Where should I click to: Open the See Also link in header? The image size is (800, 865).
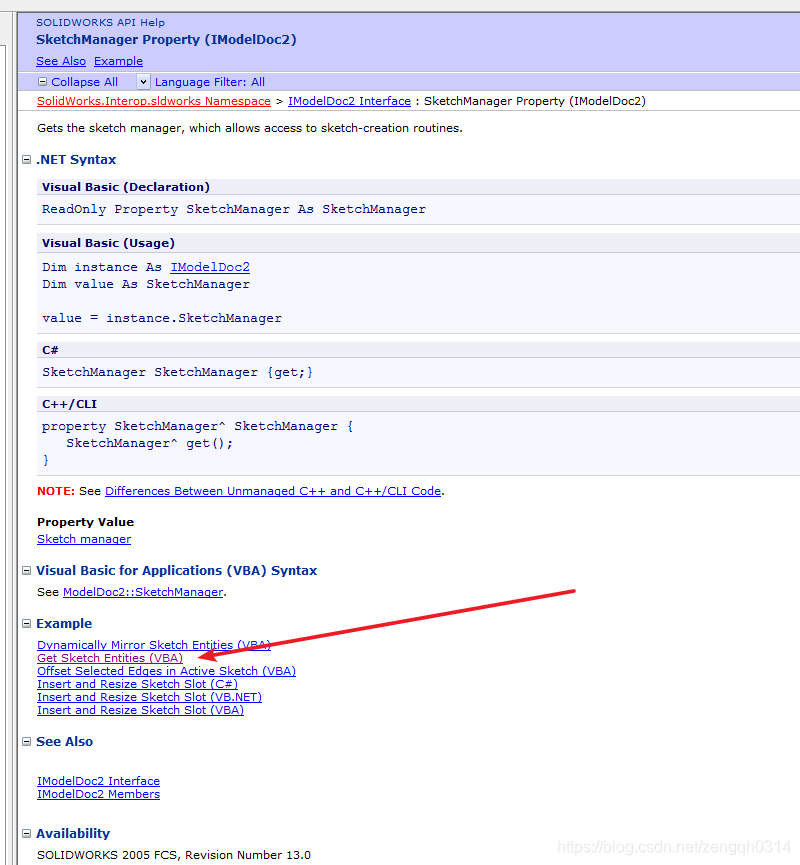[x=61, y=61]
